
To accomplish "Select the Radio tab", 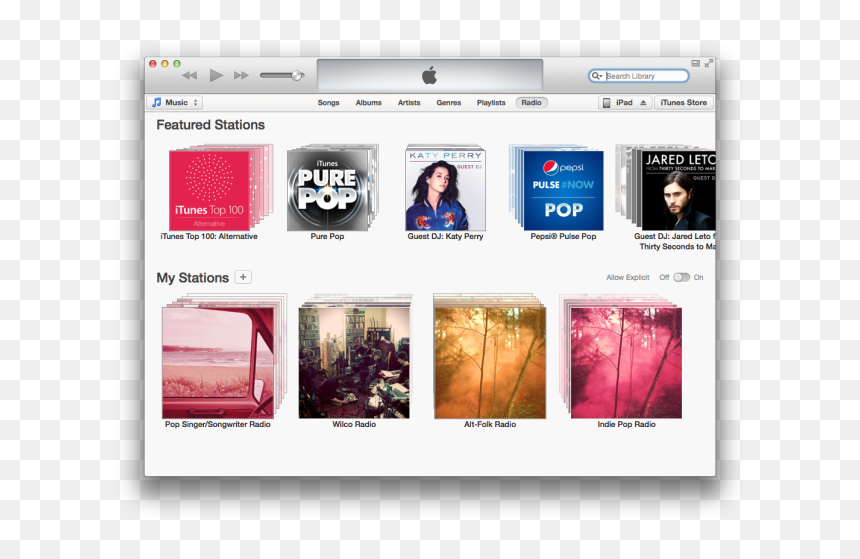I will 531,103.
